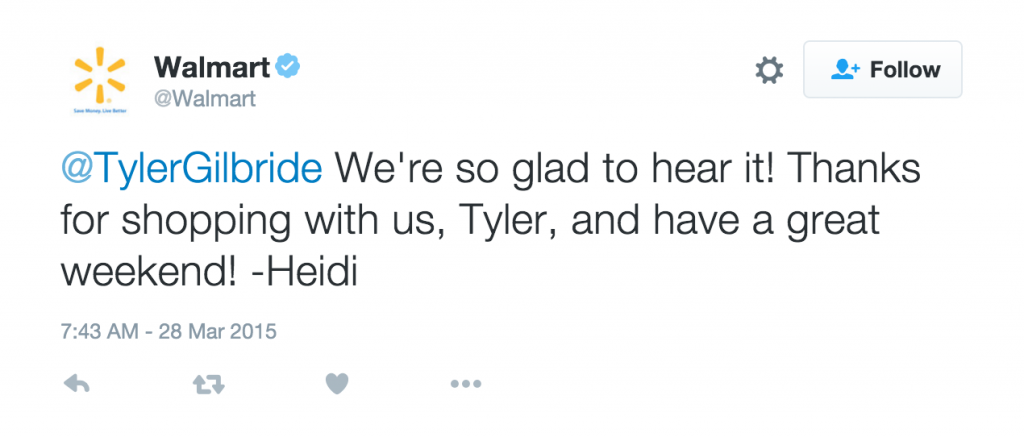
Task: Open the Walmart display name profile link
Action: point(210,67)
